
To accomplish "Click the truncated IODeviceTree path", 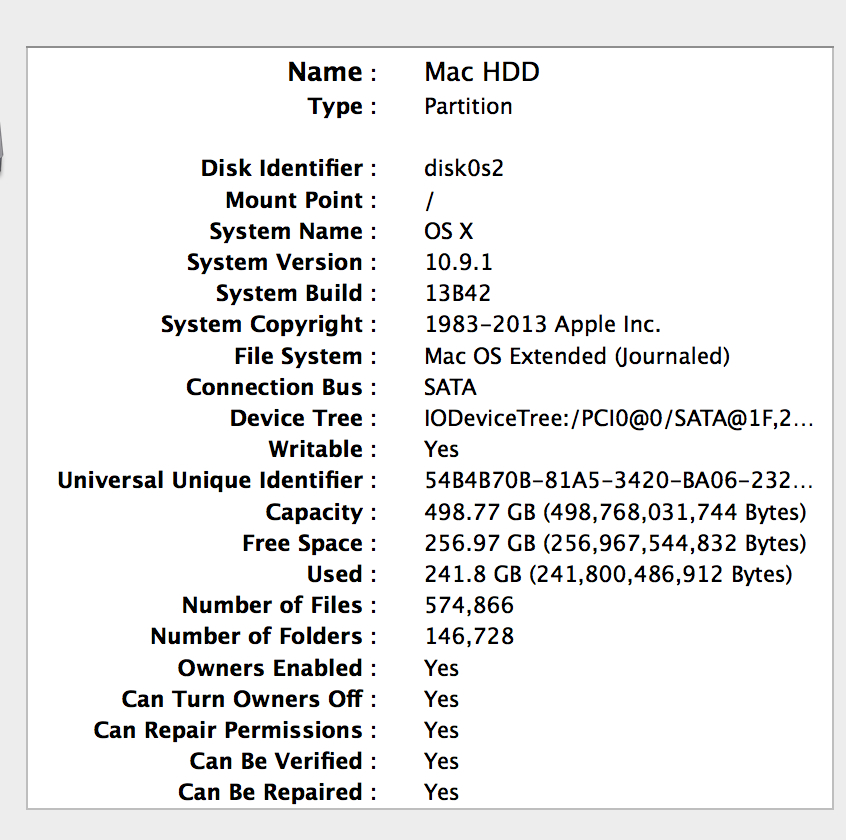I will pos(618,418).
